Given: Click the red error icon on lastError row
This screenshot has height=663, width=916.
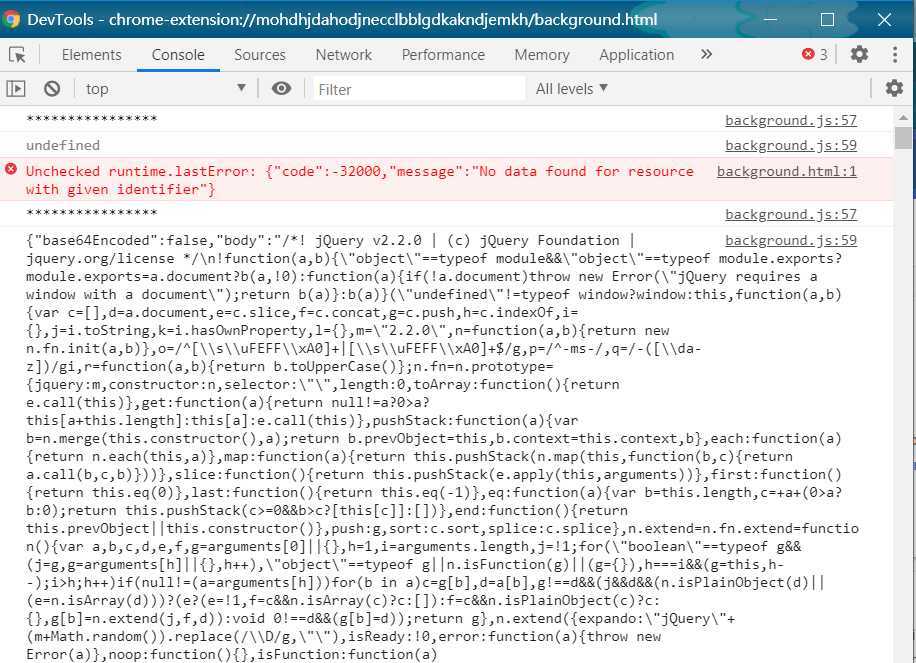Looking at the screenshot, I should click(x=11, y=169).
